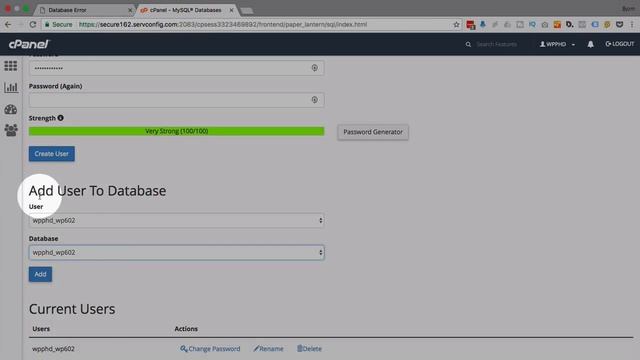The height and width of the screenshot is (360, 640).
Task: Open a new browser tab
Action: pyautogui.click(x=247, y=11)
